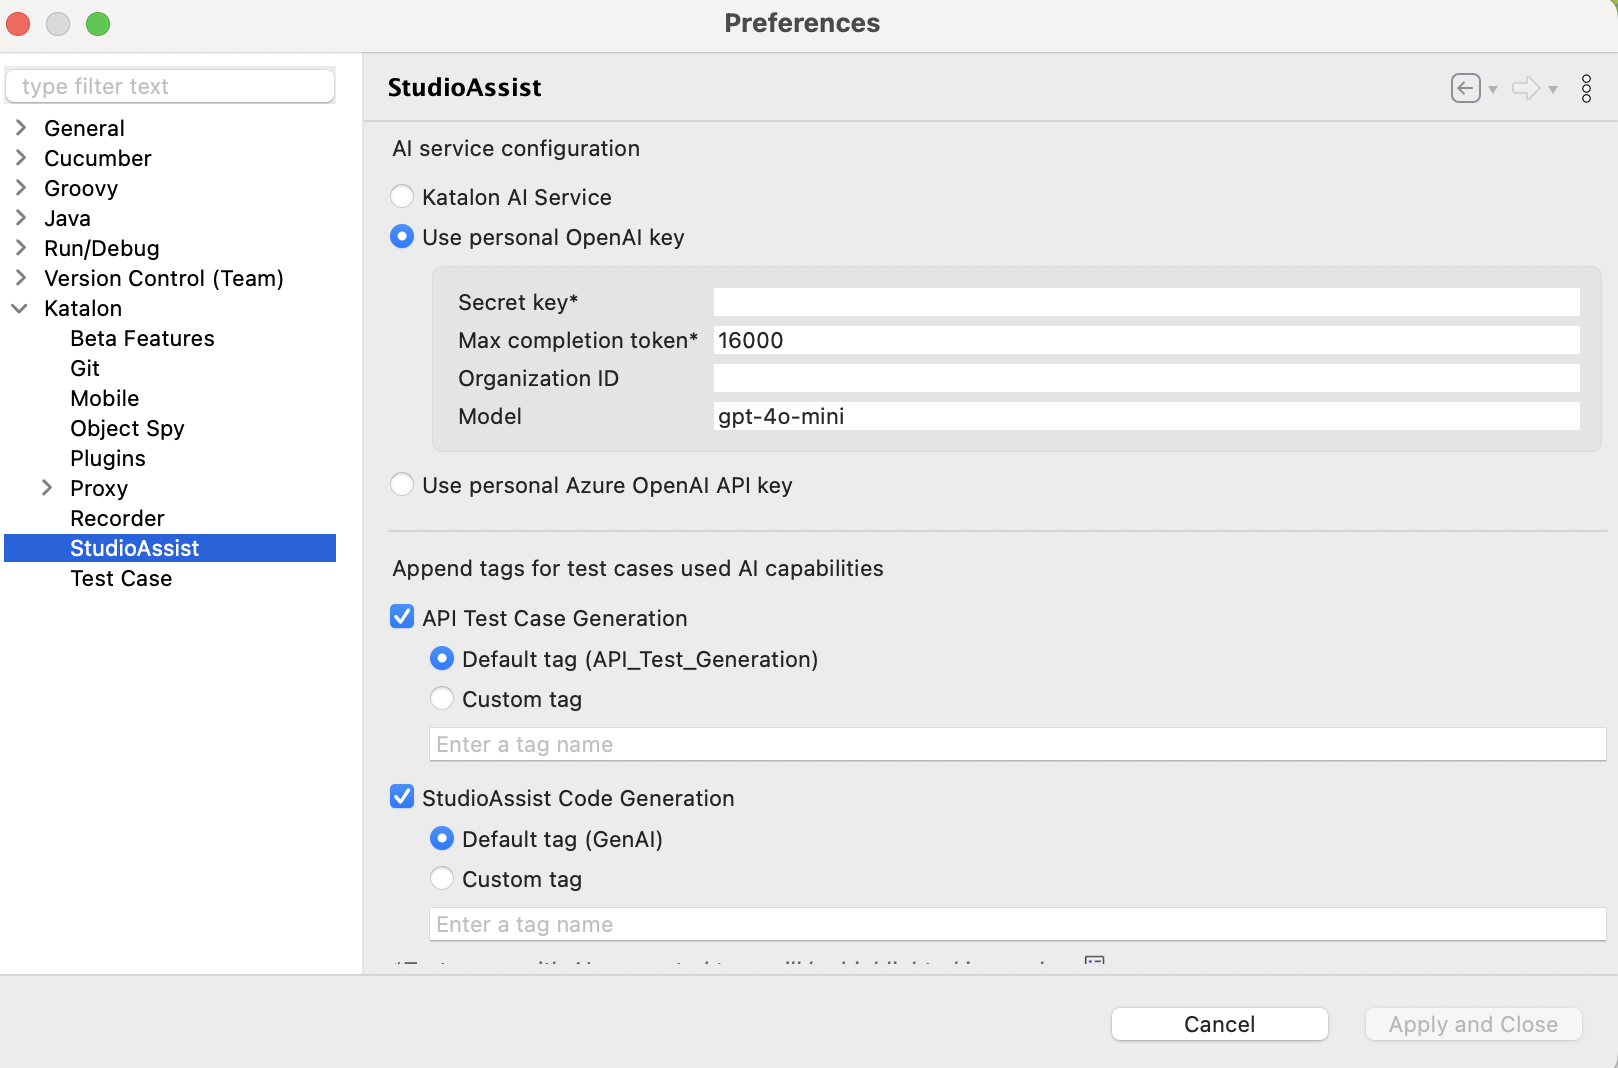This screenshot has width=1618, height=1068.
Task: Select the Groovy tree label
Action: click(81, 188)
